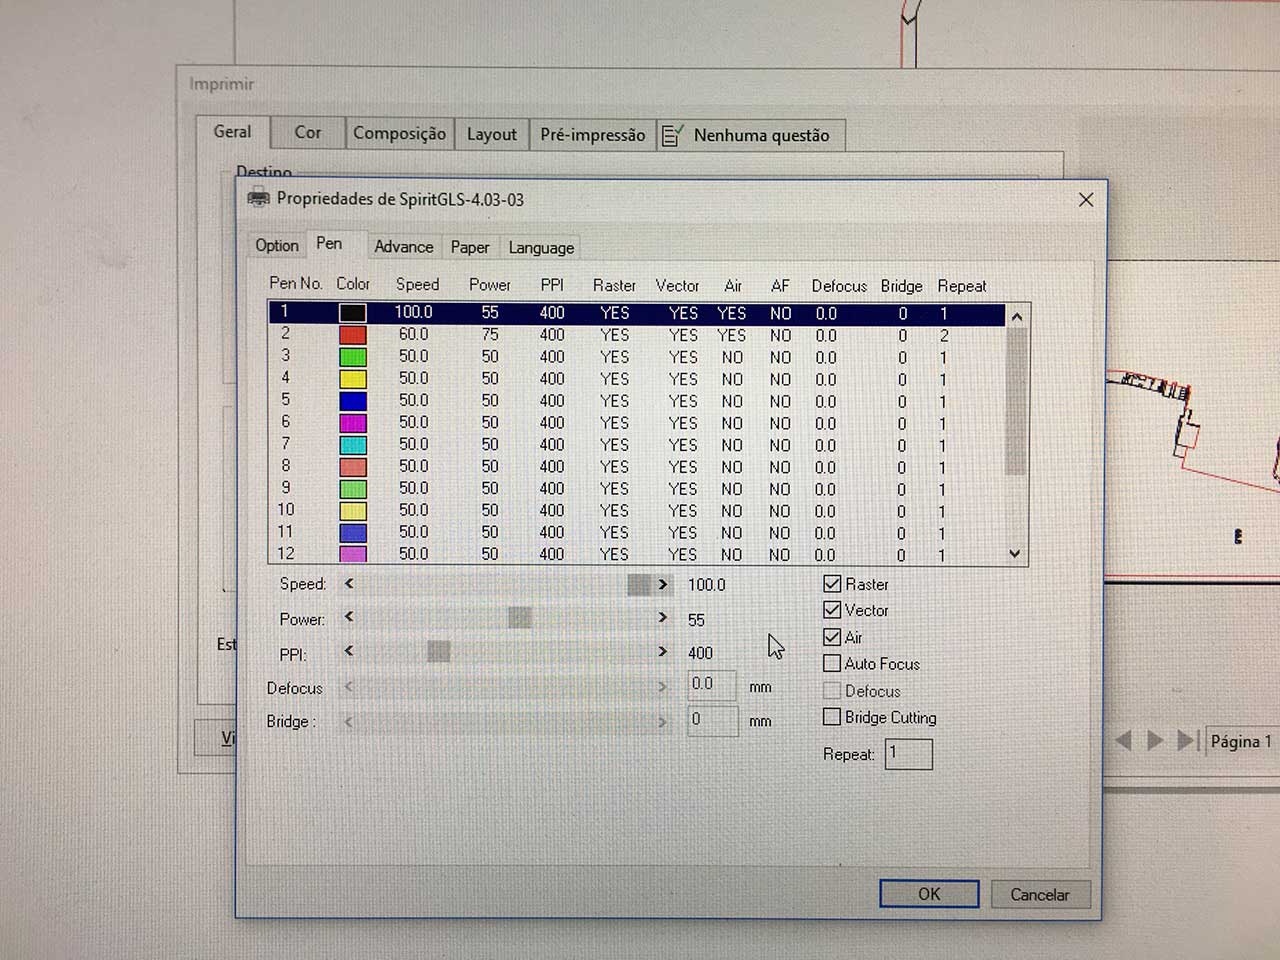Viewport: 1280px width, 960px height.
Task: Select the magenta color swatch of pen 6
Action: [x=352, y=423]
